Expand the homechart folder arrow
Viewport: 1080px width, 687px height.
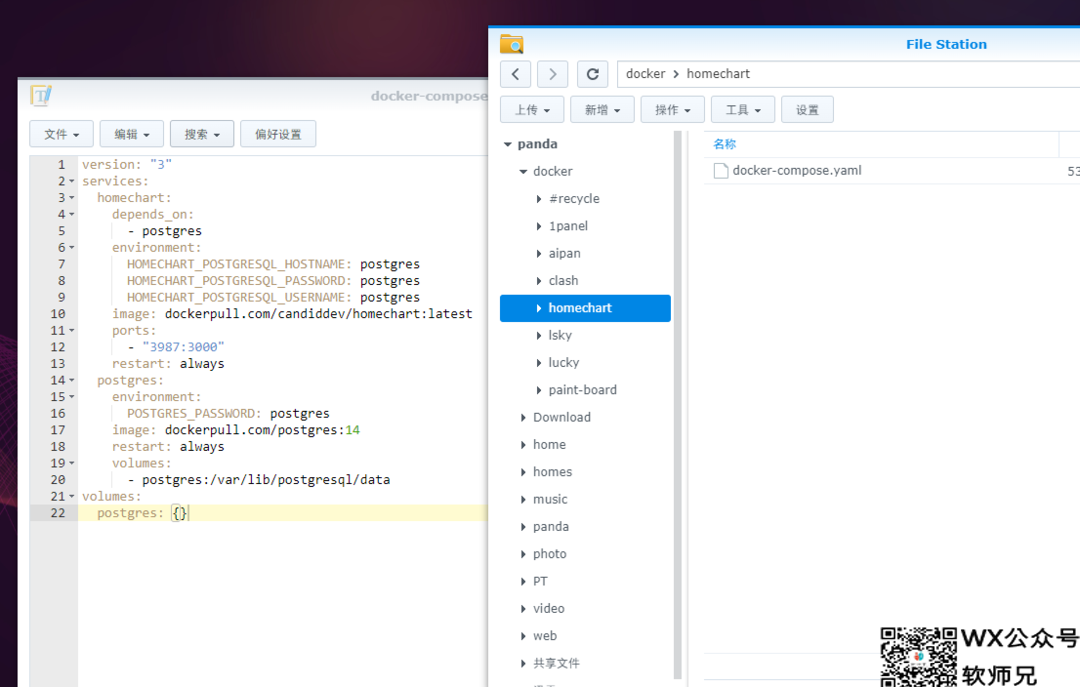[x=539, y=308]
